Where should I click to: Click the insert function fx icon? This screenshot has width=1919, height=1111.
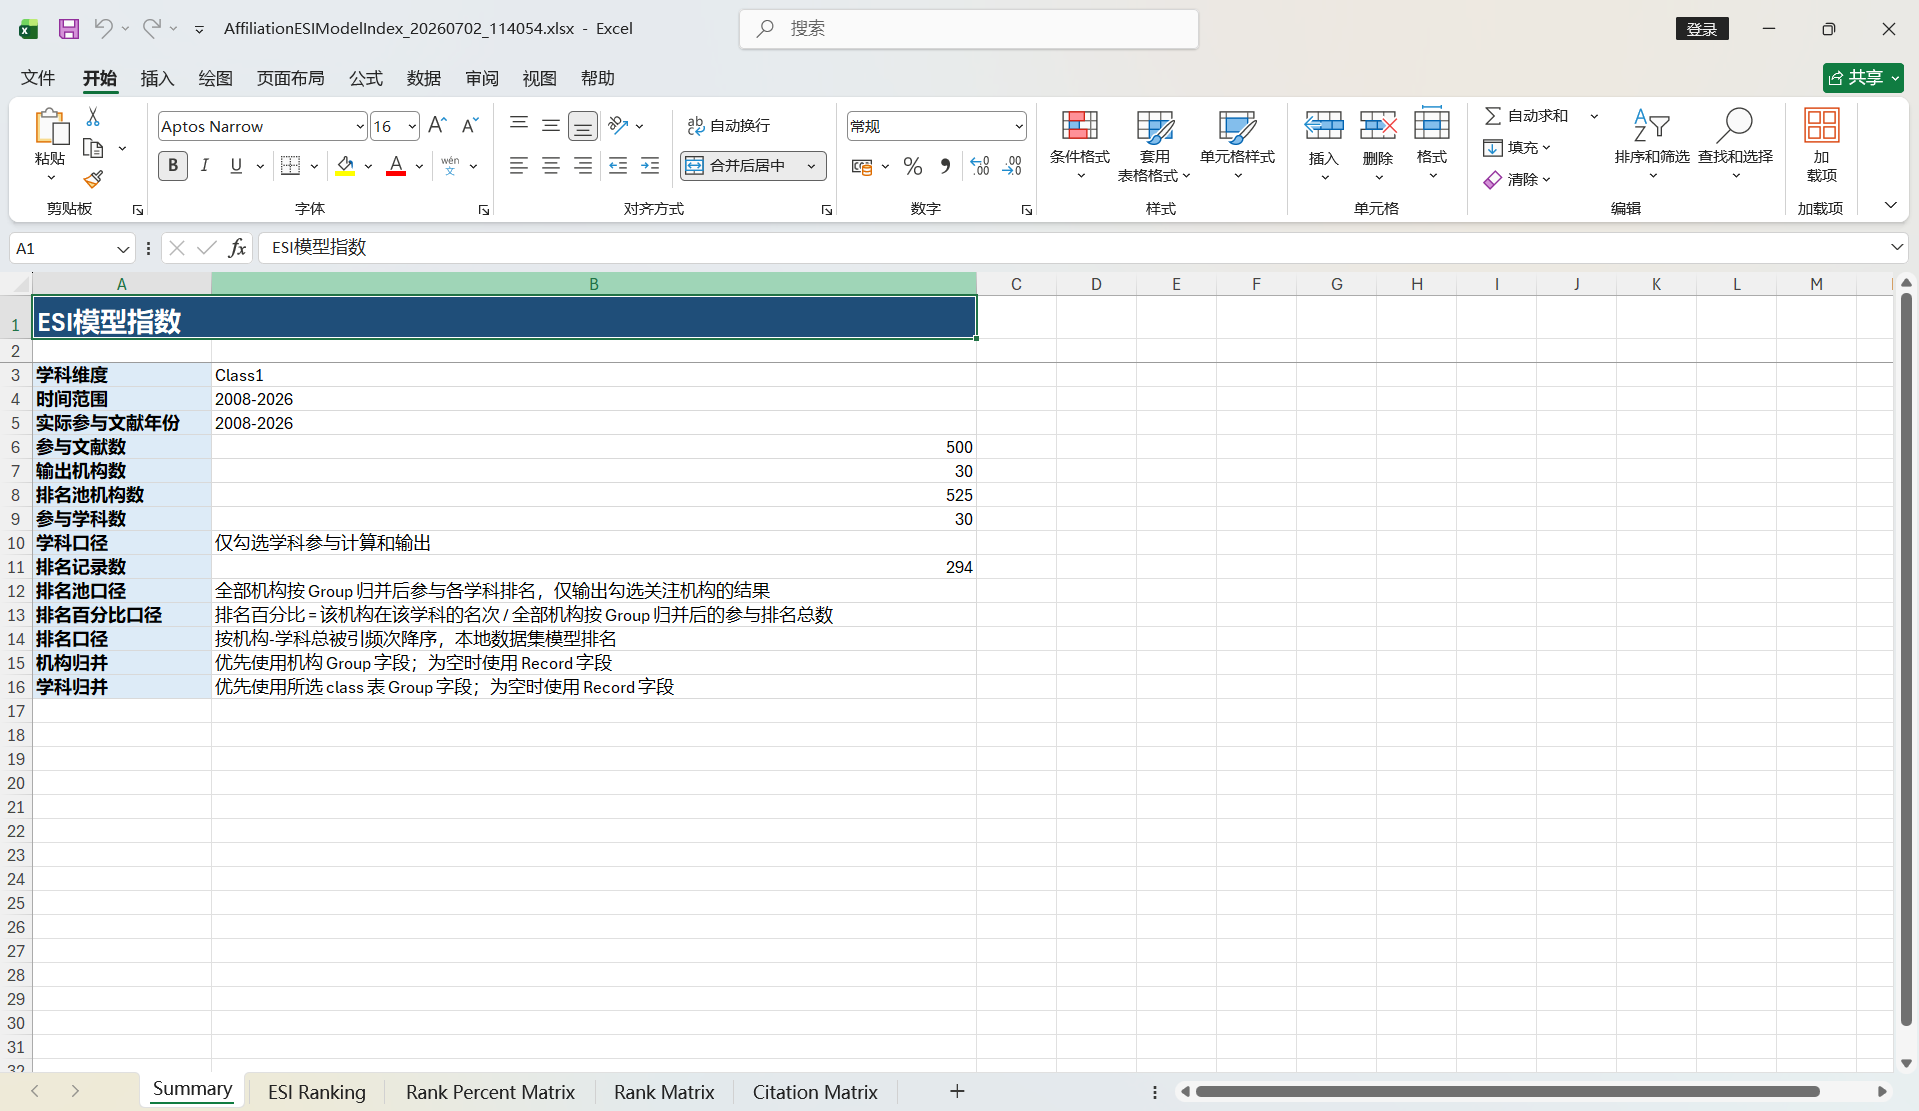pos(237,248)
